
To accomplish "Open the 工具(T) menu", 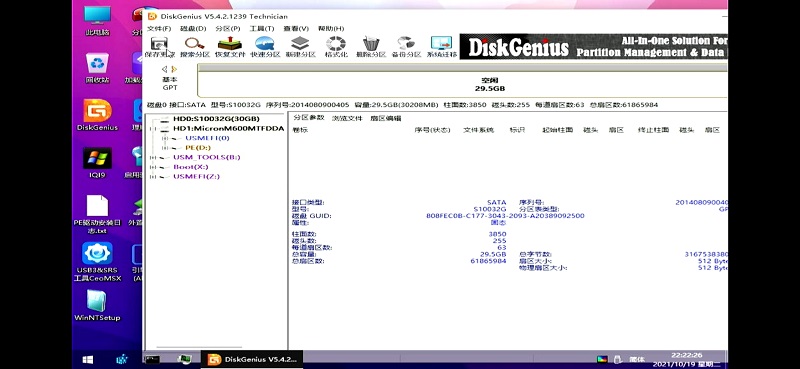I will point(262,29).
